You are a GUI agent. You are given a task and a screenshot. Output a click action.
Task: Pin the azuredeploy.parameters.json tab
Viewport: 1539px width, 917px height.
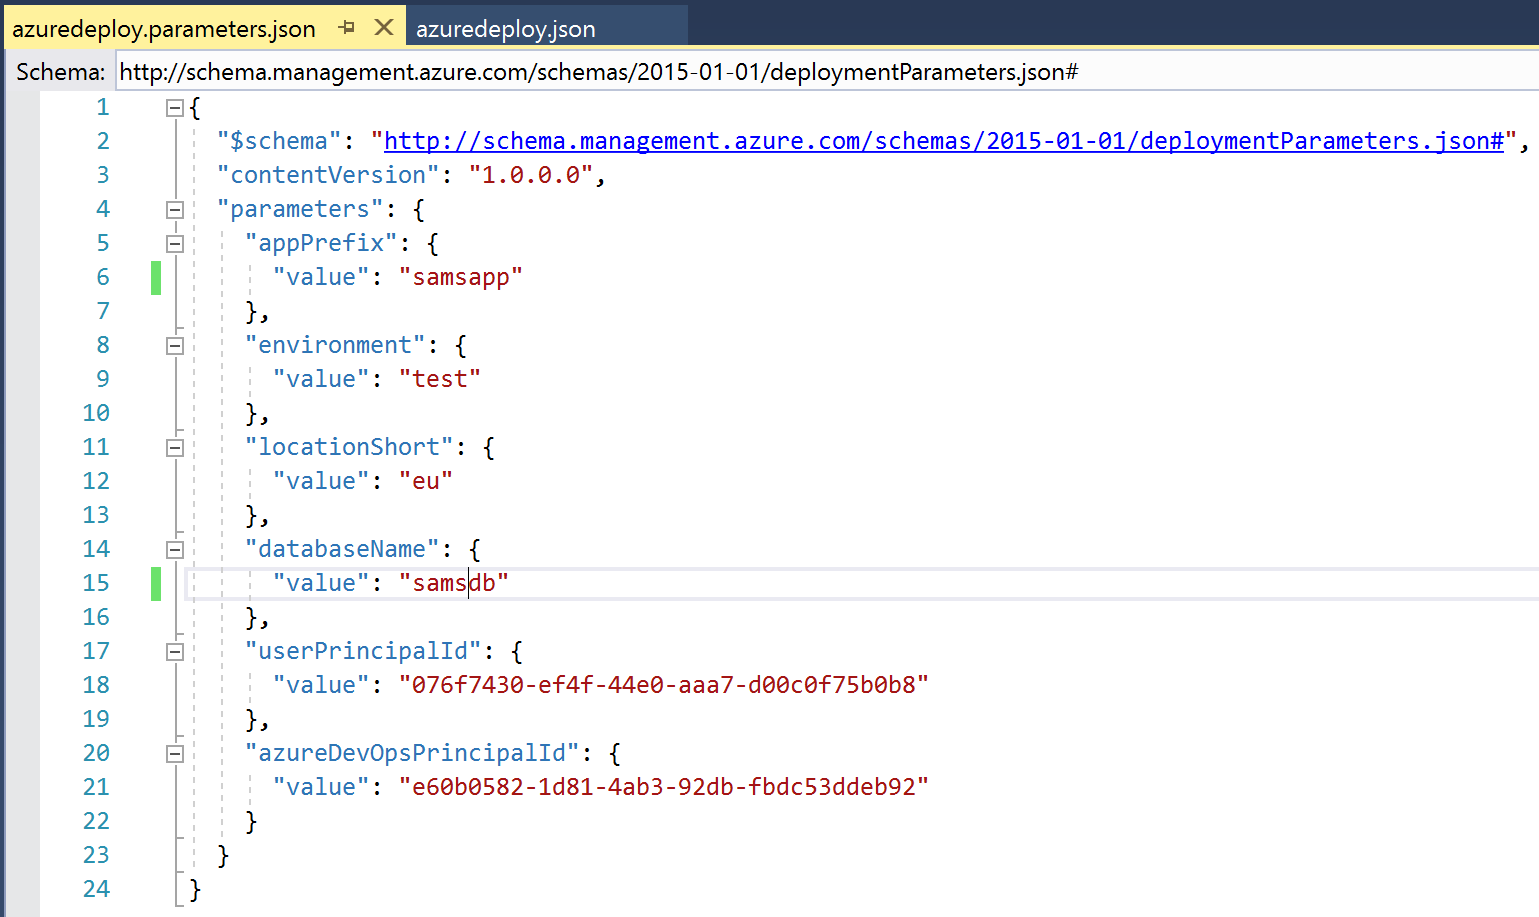tap(347, 28)
